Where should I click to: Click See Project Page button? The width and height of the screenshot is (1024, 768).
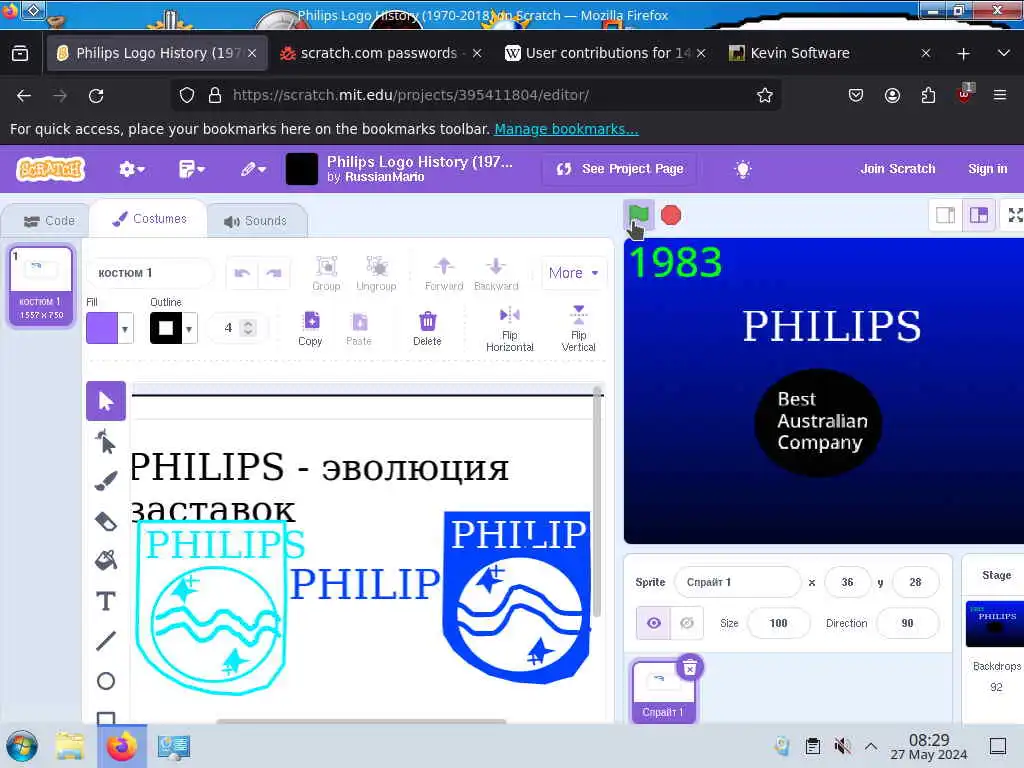pos(619,169)
